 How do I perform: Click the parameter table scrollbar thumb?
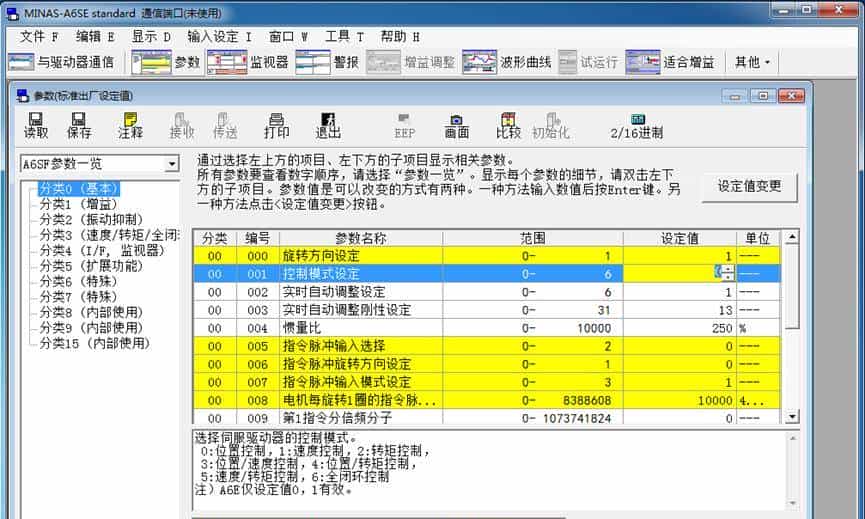(792, 287)
